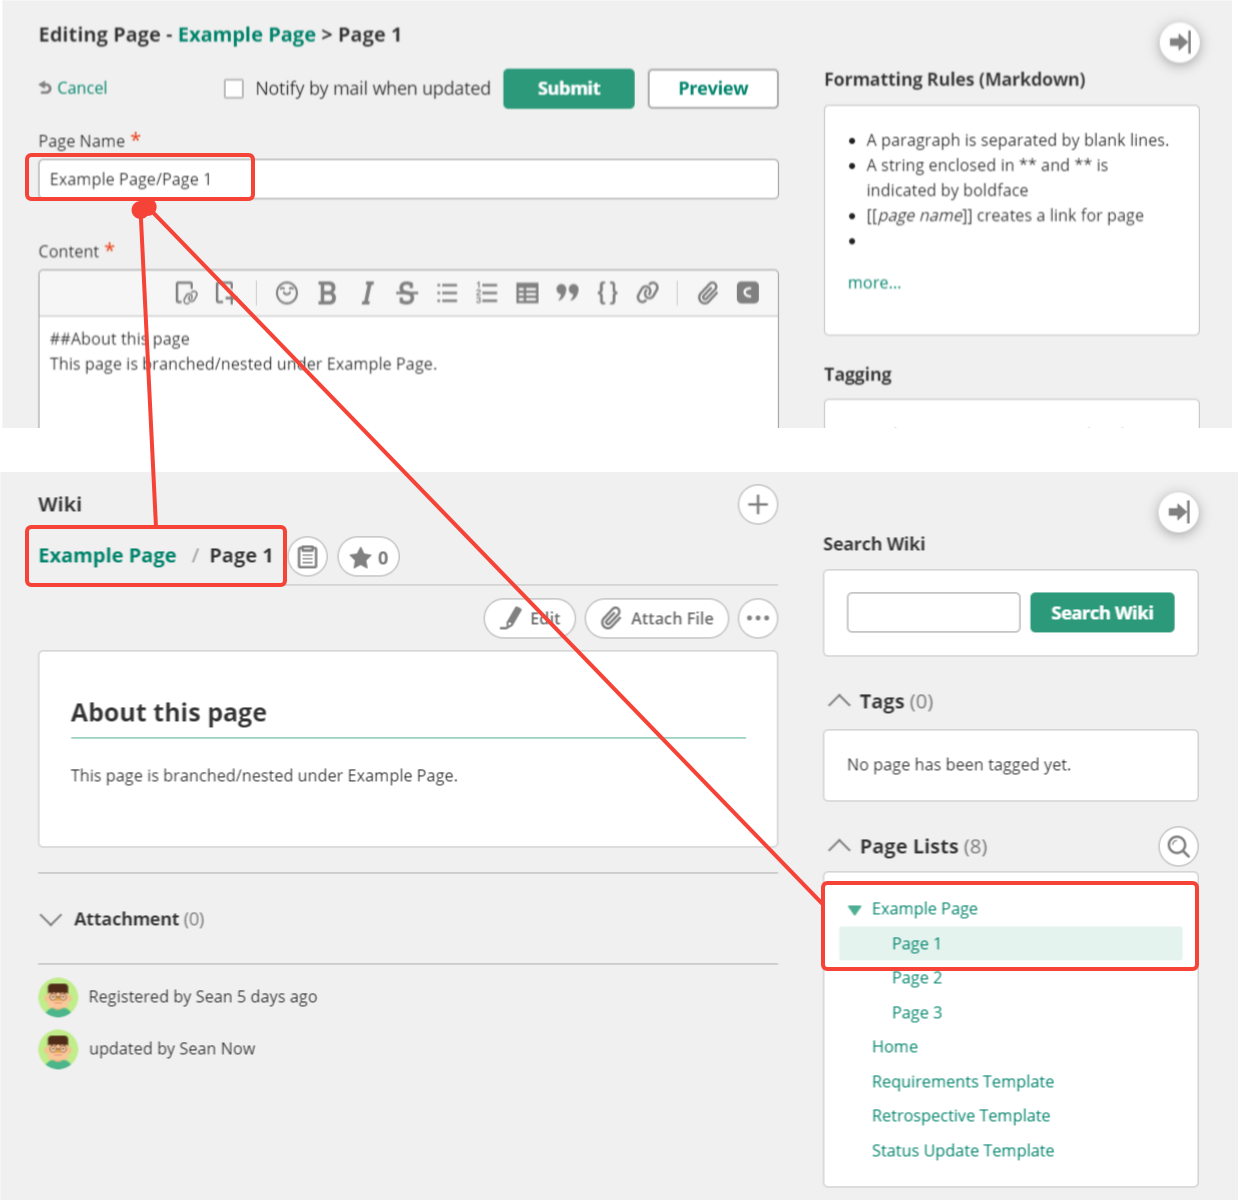Submit the edited wiki page
1238x1200 pixels.
click(568, 88)
